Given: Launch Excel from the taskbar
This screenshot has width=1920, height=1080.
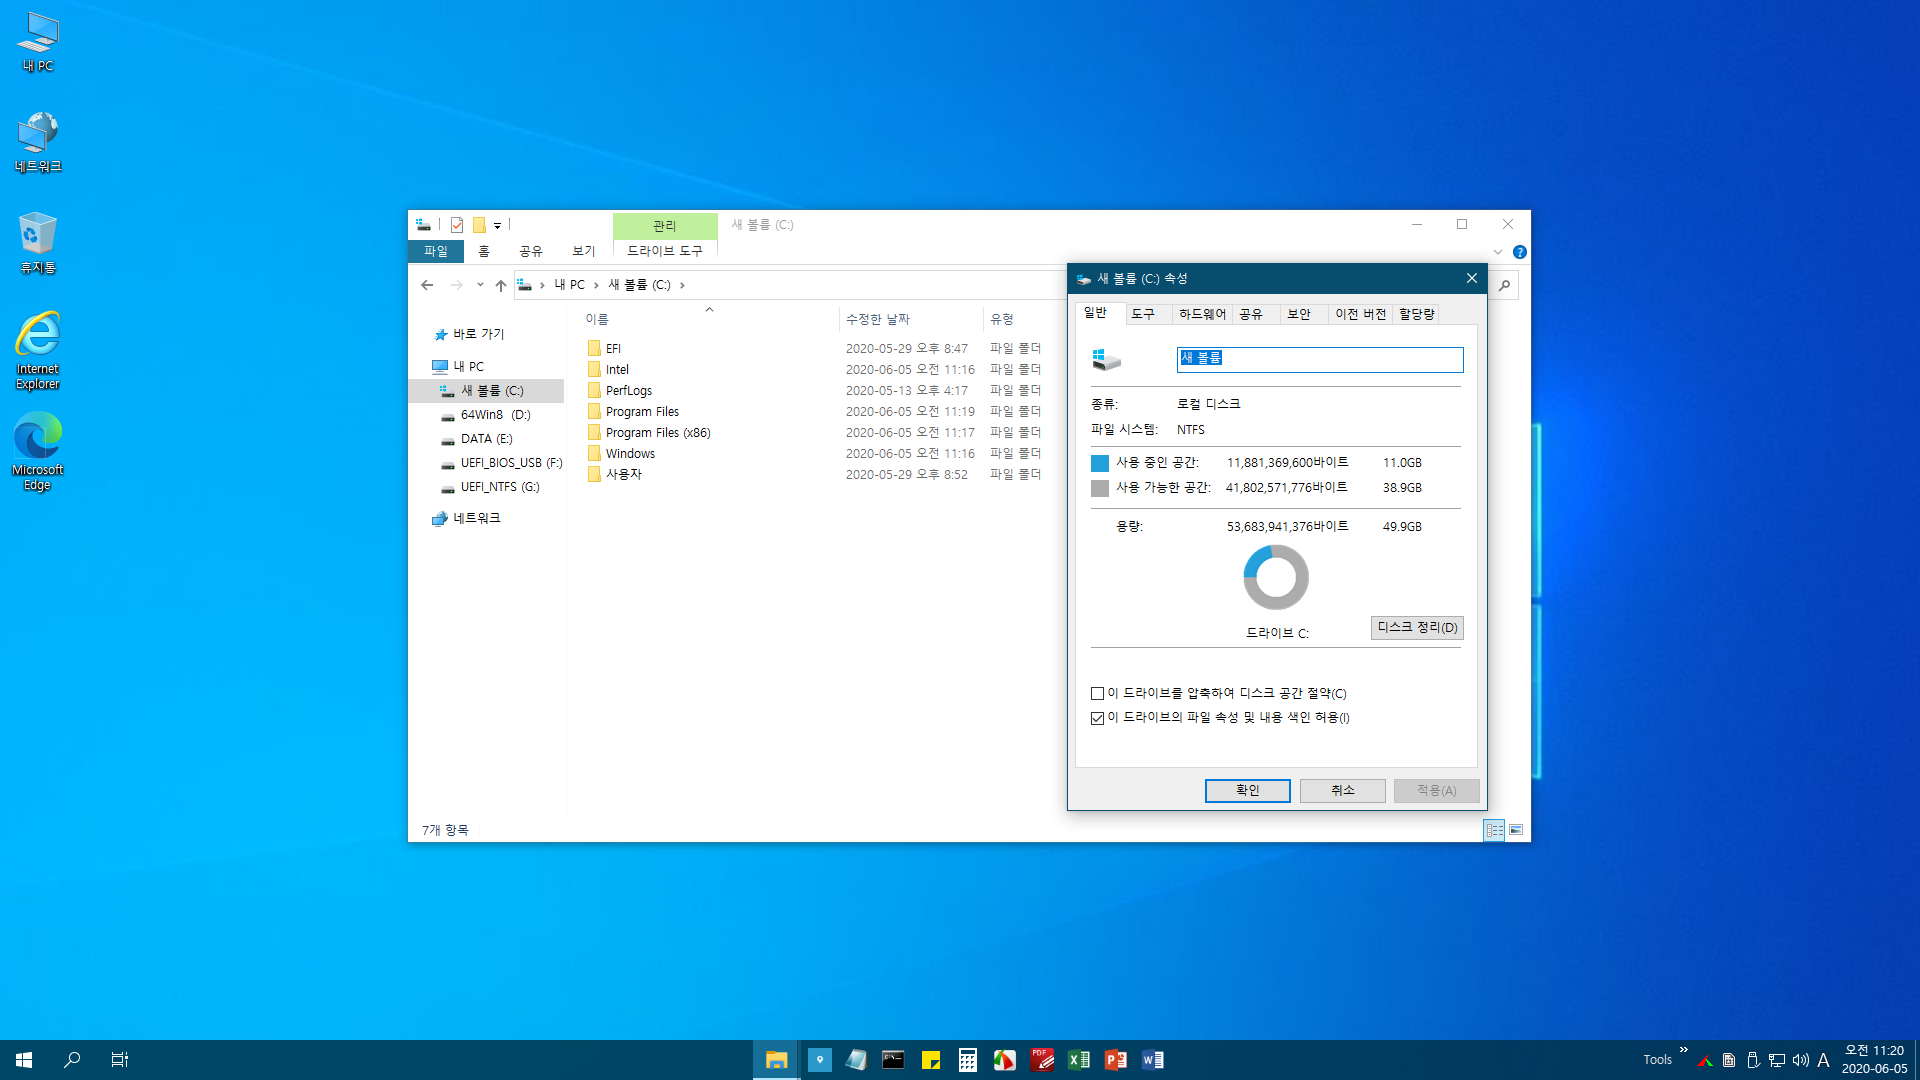Looking at the screenshot, I should (1078, 1060).
